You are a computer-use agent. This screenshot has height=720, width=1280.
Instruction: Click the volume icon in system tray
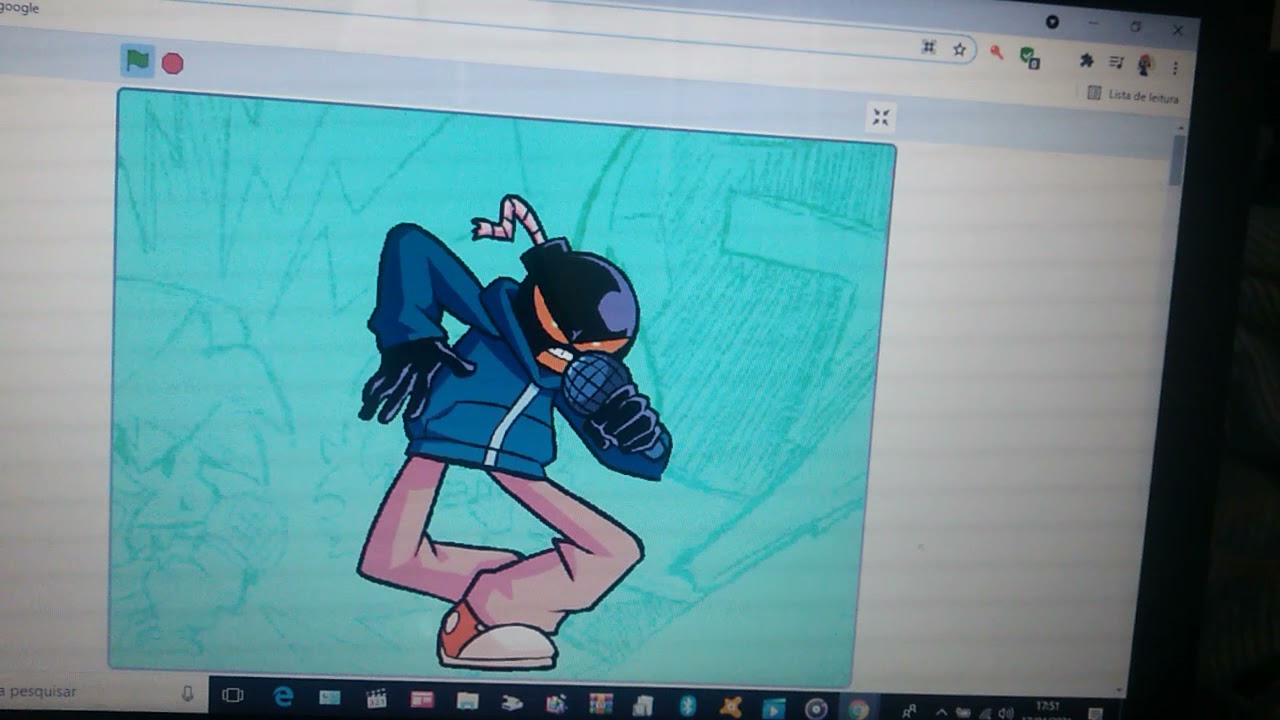[x=1006, y=713]
